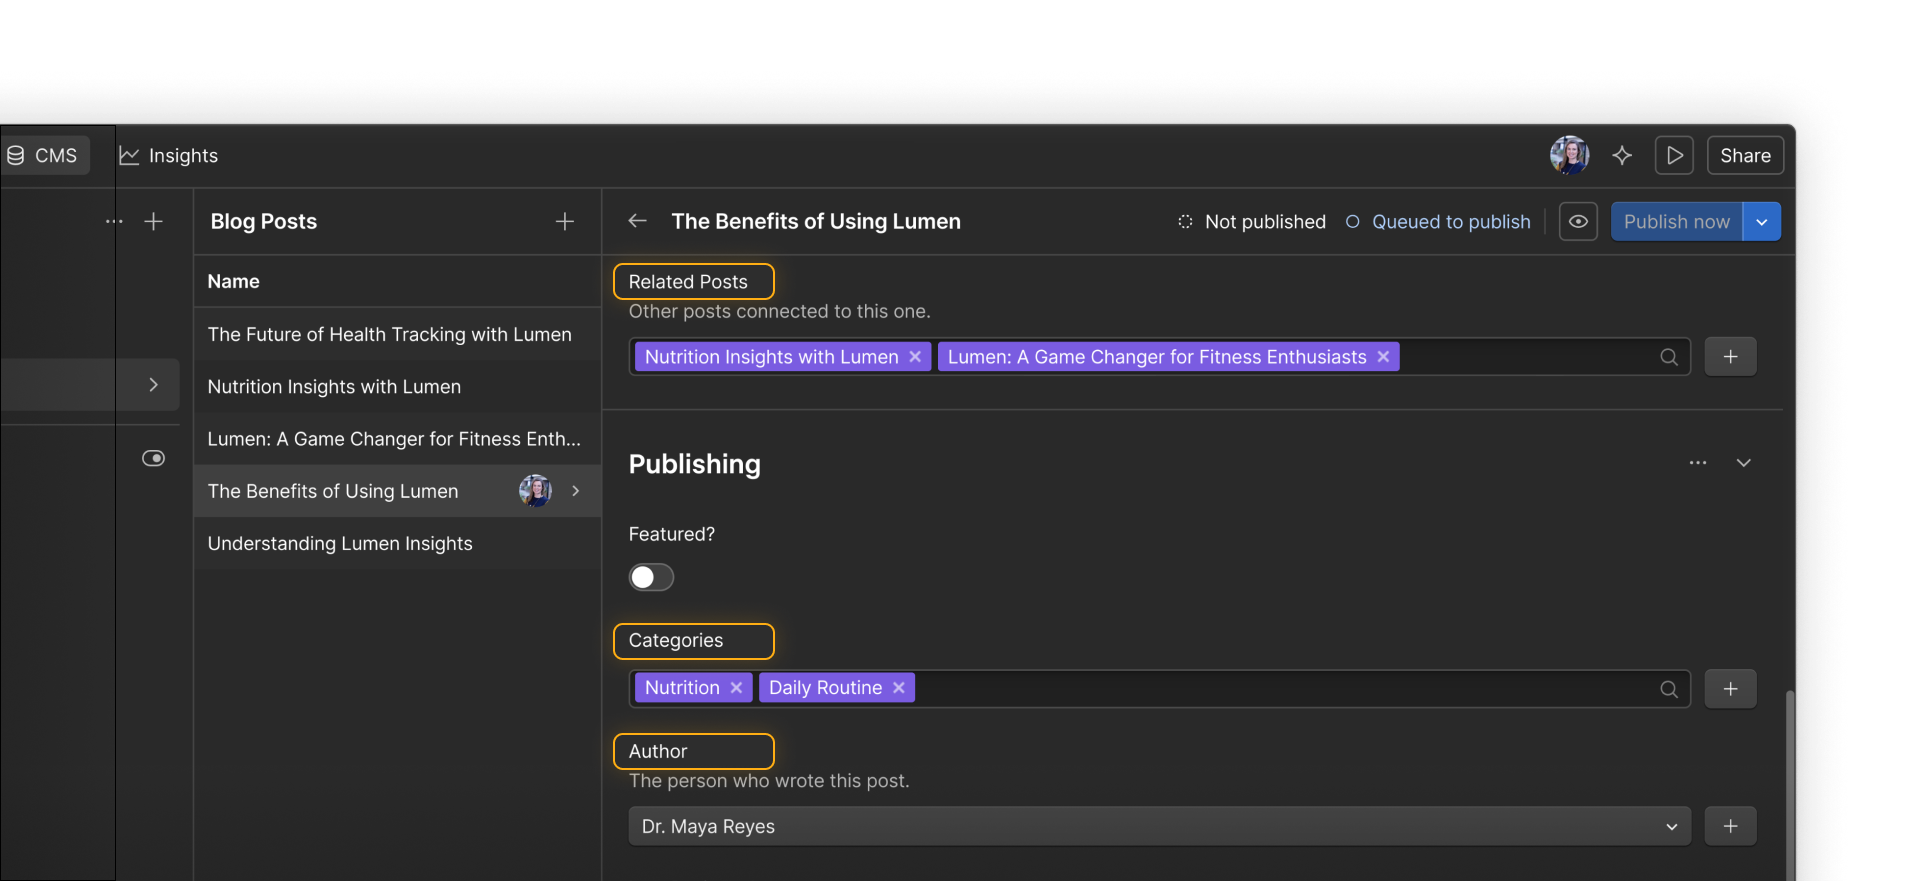Remove the Daily Routine category tag
The width and height of the screenshot is (1920, 881).
pos(899,688)
